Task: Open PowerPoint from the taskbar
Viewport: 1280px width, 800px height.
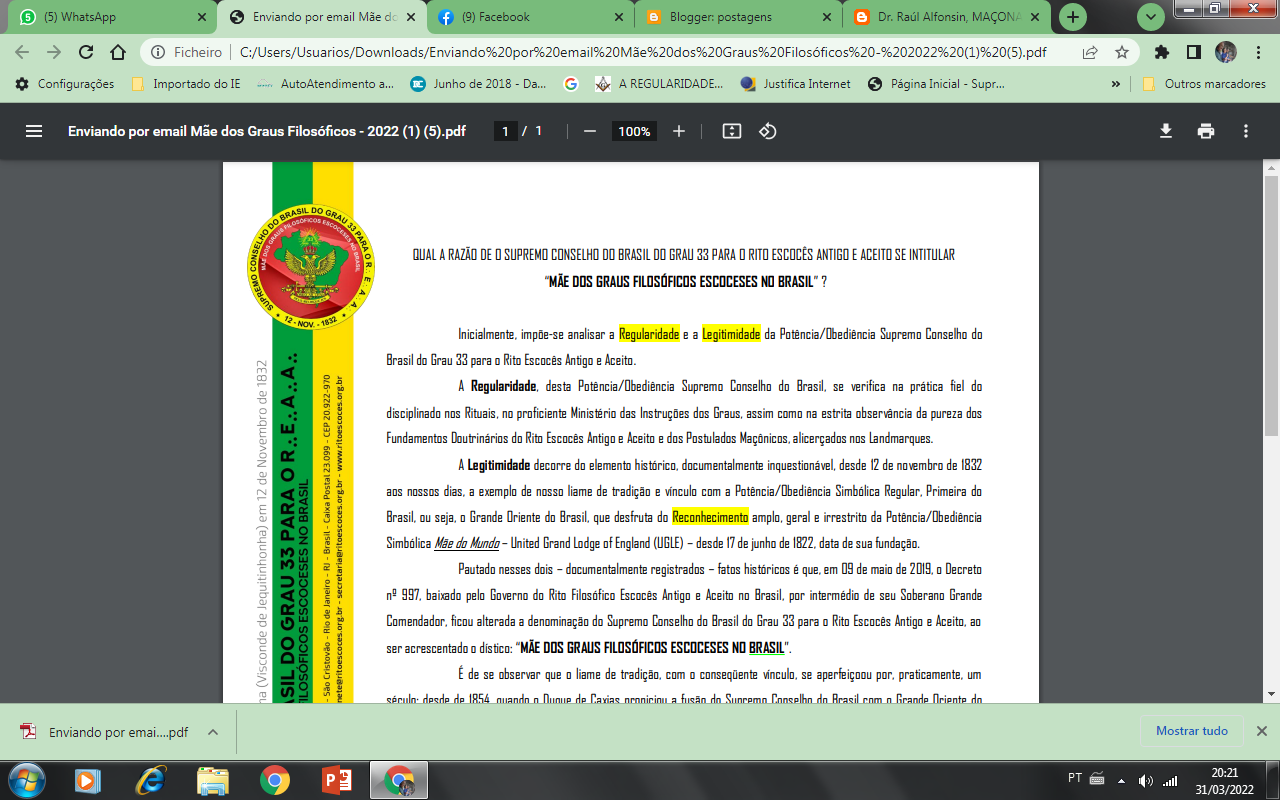Action: 336,779
